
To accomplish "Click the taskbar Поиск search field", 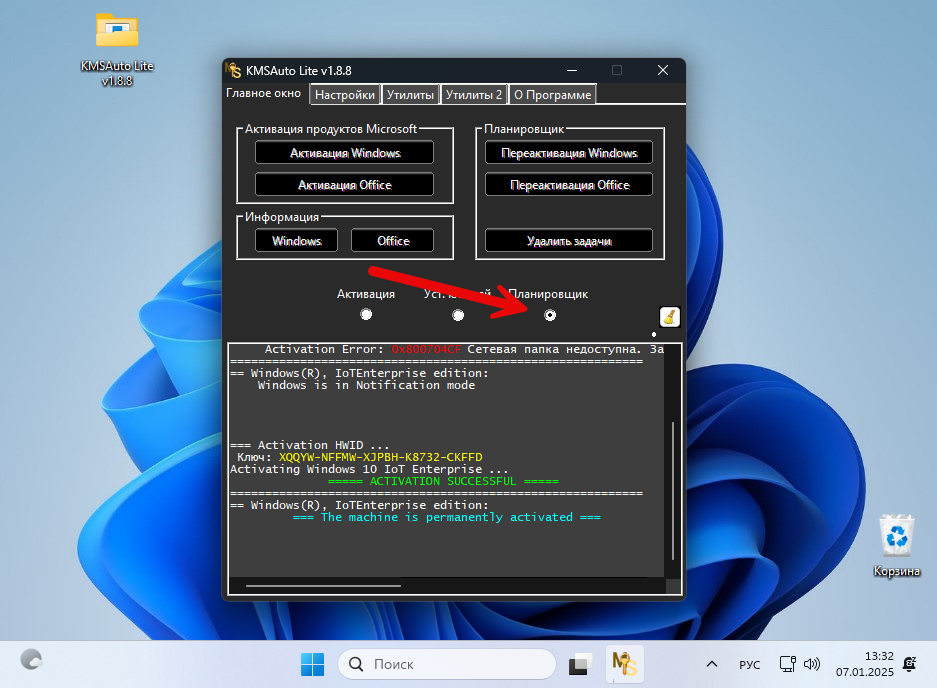I will [447, 664].
